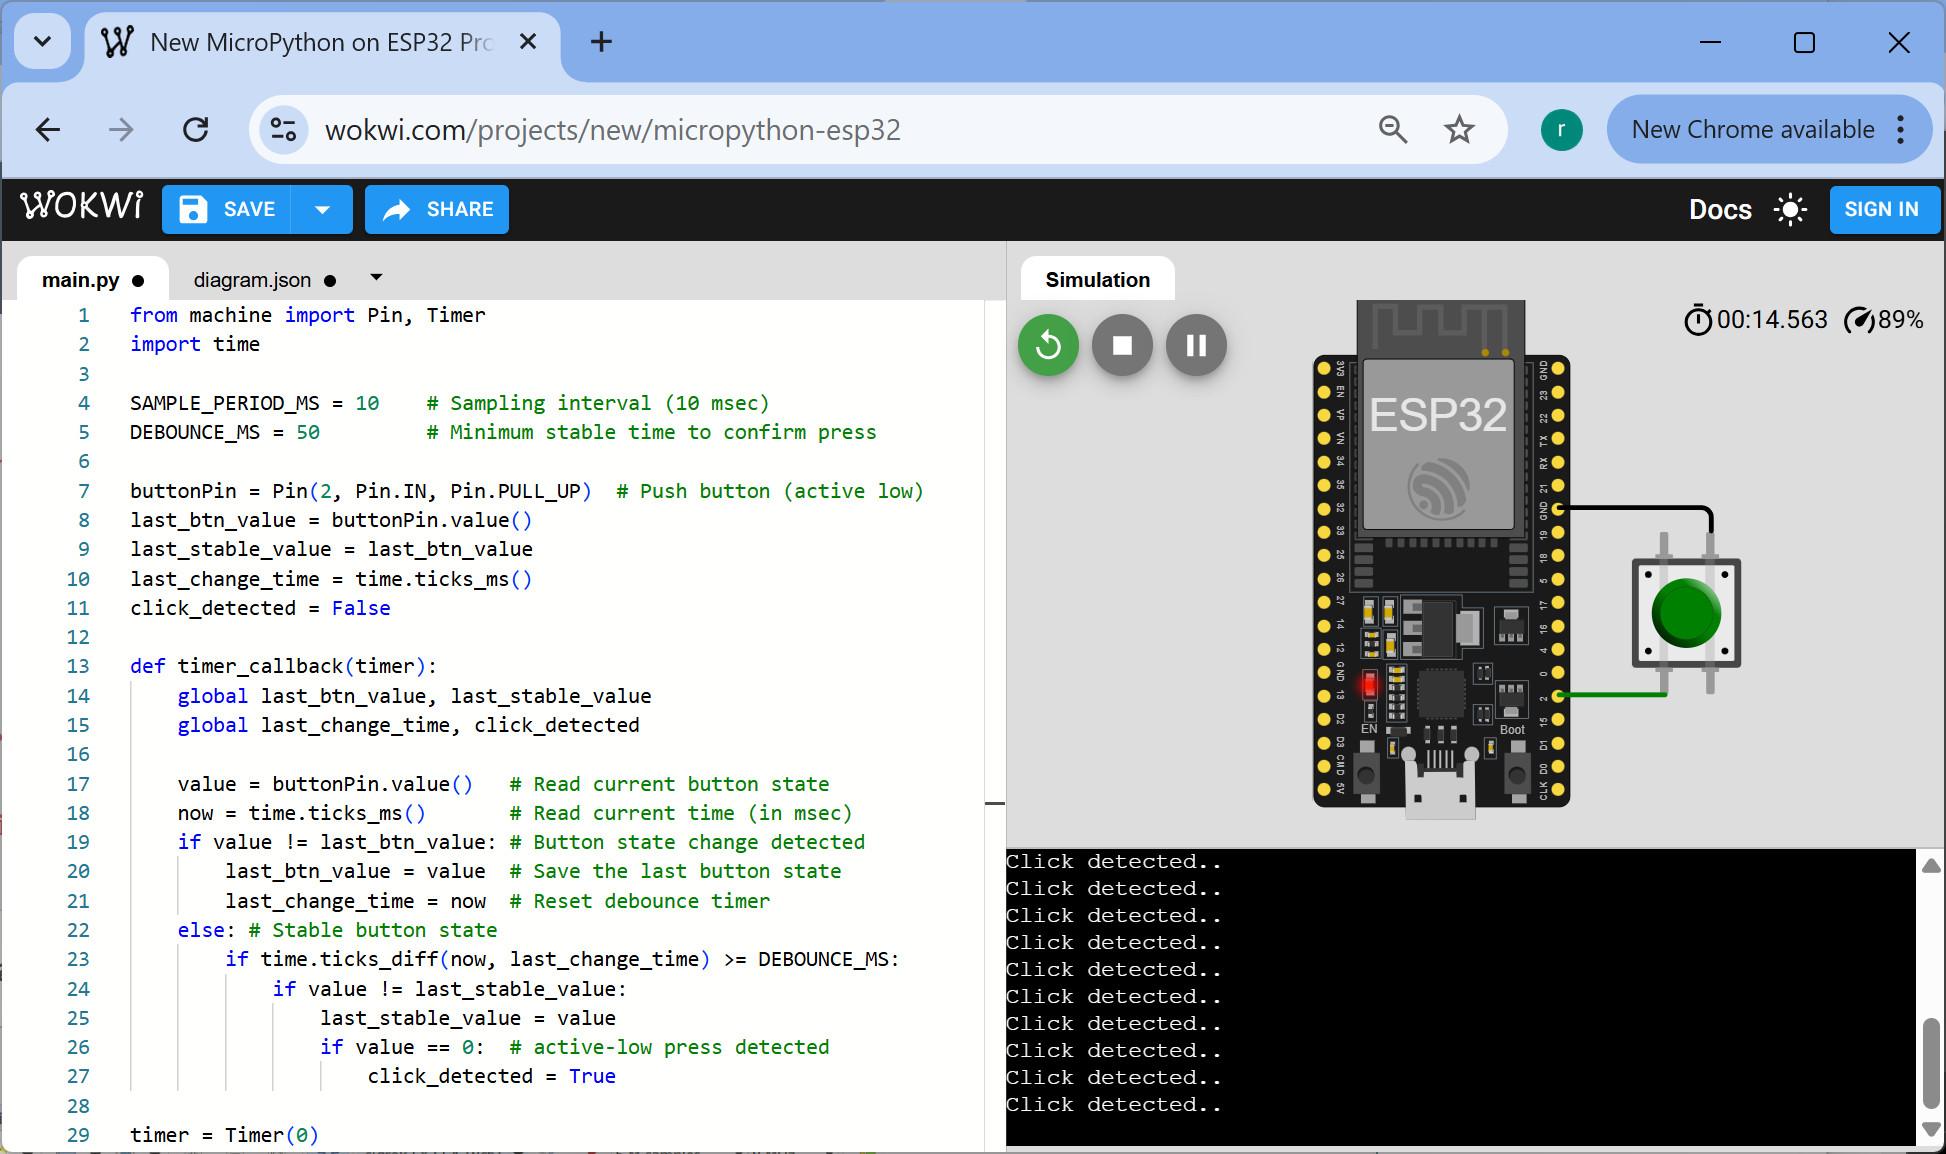Go forward in Chrome

click(121, 129)
